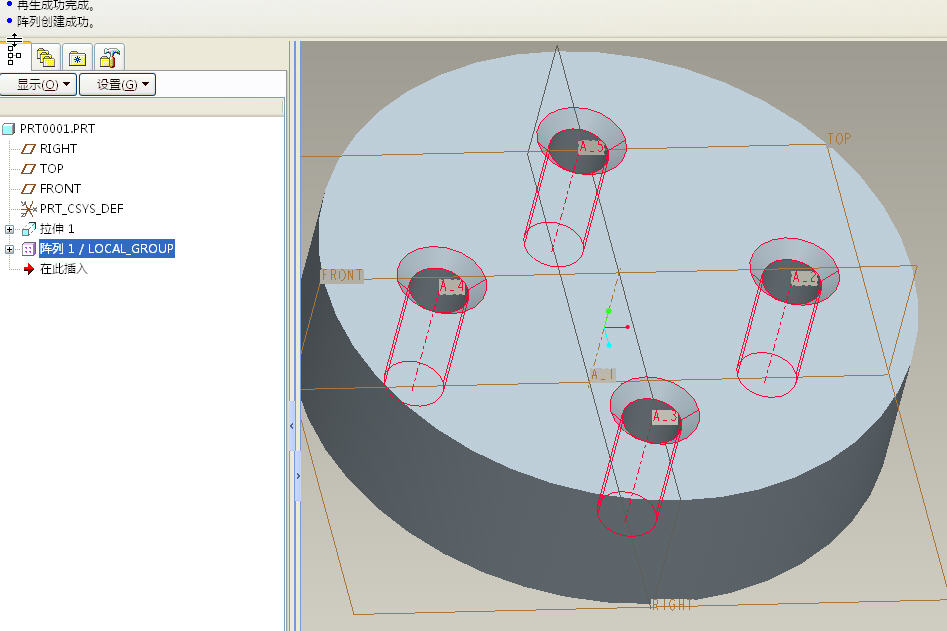Viewport: 947px width, 631px height.
Task: Click the TOP plane label in viewport
Action: pos(839,139)
